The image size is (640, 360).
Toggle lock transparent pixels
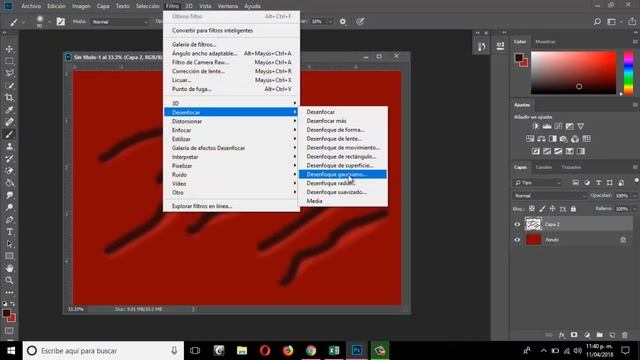click(532, 209)
